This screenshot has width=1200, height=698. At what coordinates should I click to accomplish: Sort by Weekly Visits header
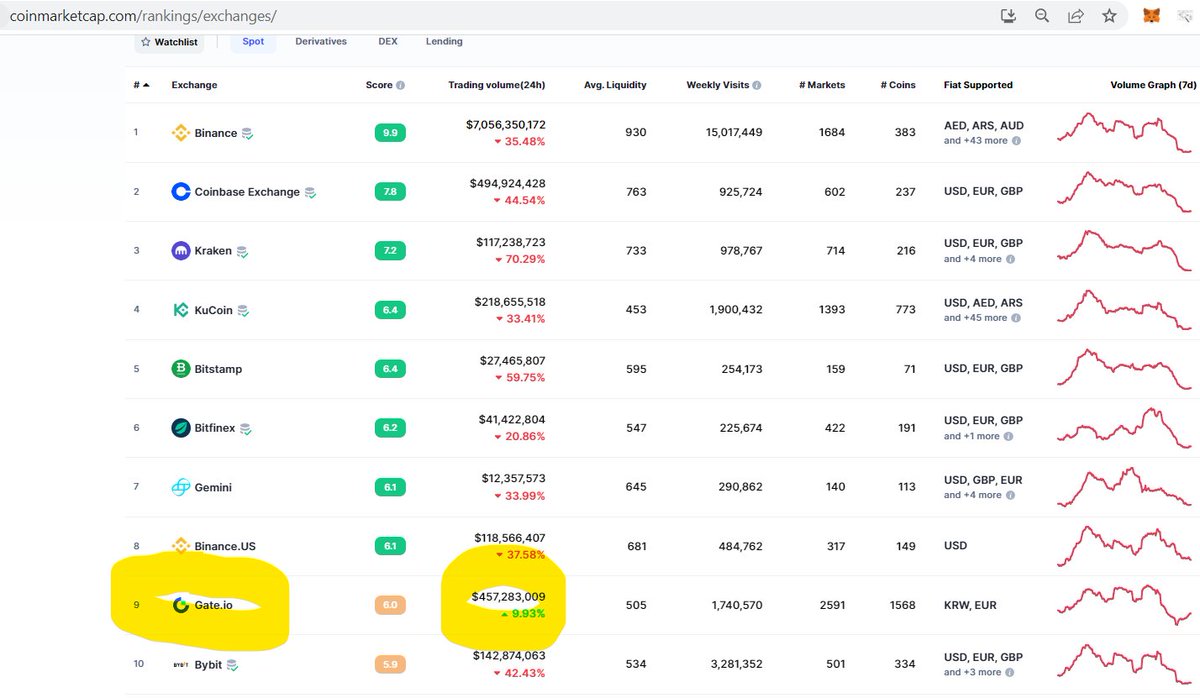pyautogui.click(x=718, y=85)
